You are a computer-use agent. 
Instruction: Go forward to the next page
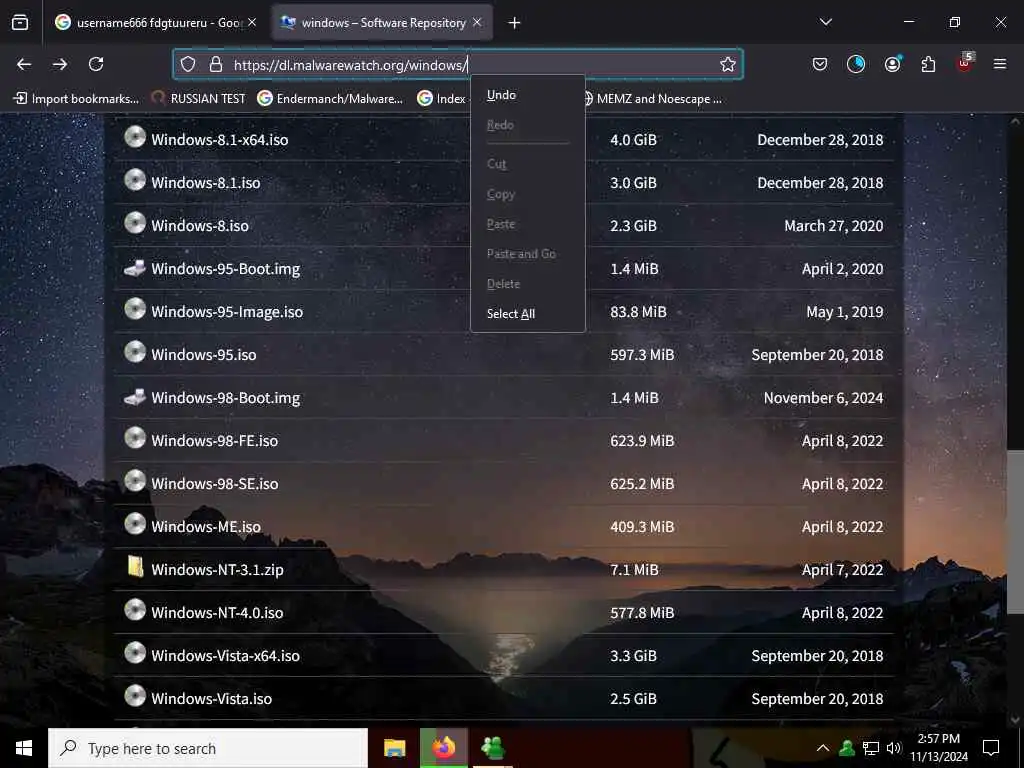coord(60,64)
